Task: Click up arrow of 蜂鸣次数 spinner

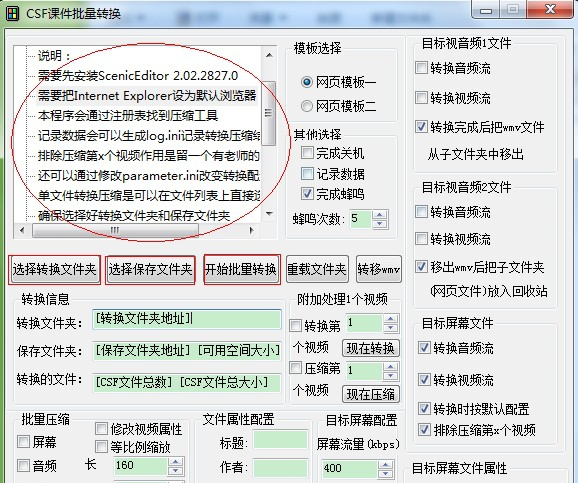Action: coord(380,215)
